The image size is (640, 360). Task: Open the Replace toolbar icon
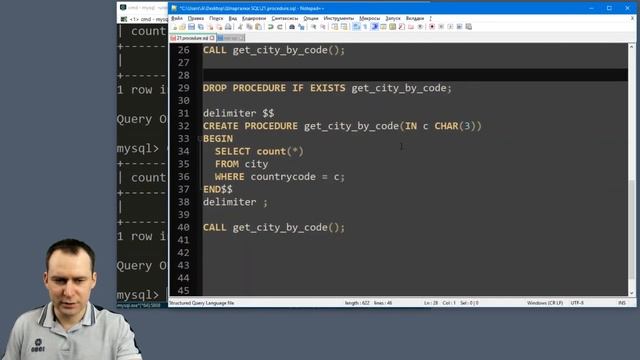[301, 27]
